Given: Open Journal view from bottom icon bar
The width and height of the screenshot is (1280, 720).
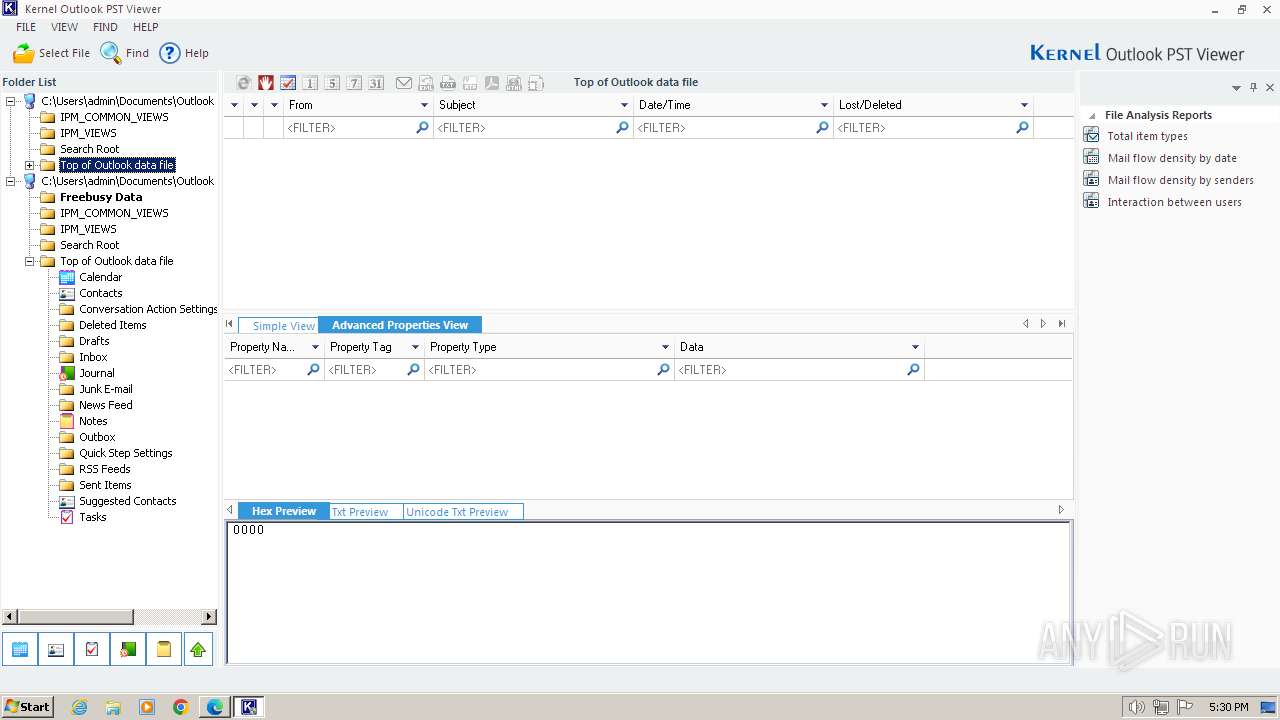Looking at the screenshot, I should [x=128, y=649].
